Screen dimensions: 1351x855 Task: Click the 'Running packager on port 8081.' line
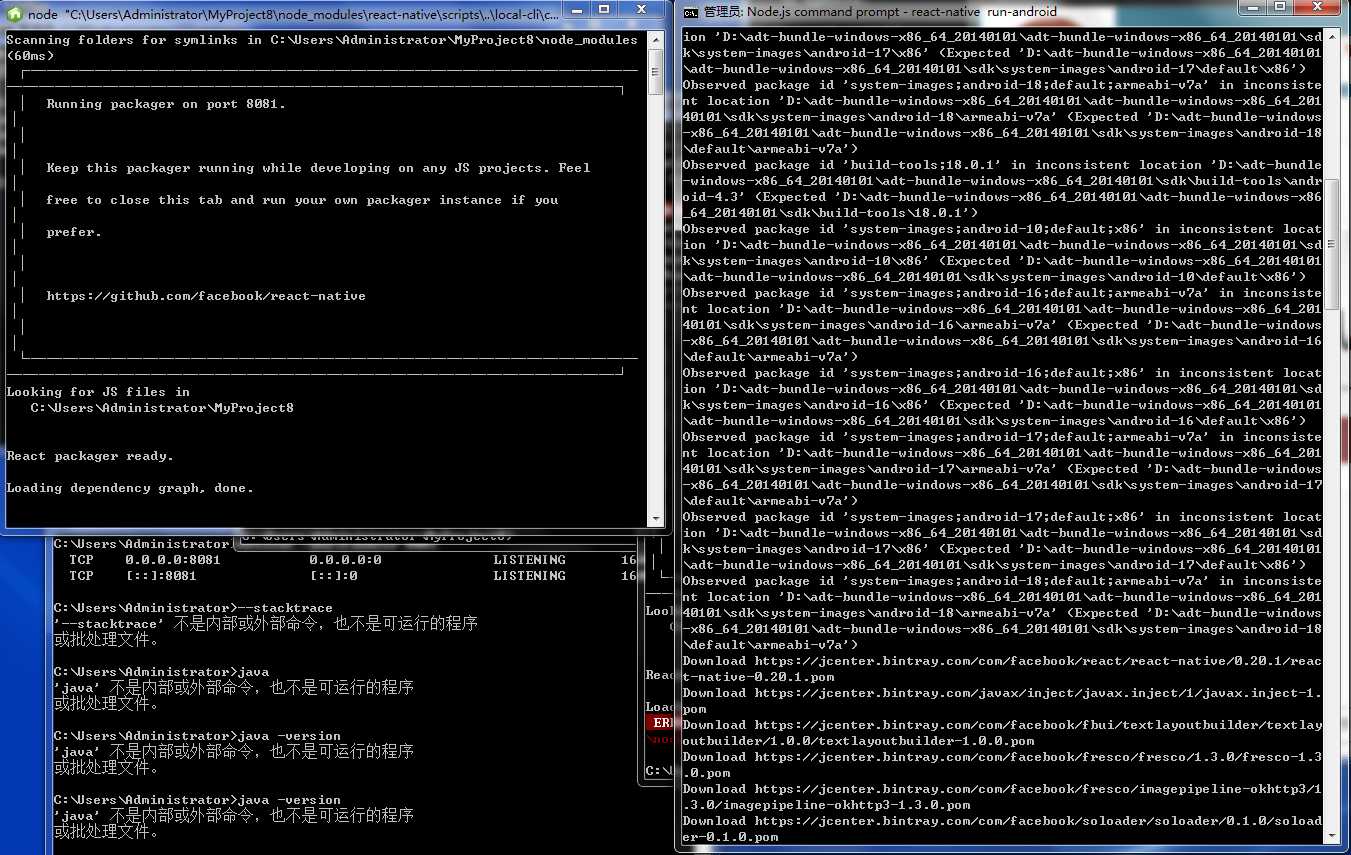coord(166,104)
